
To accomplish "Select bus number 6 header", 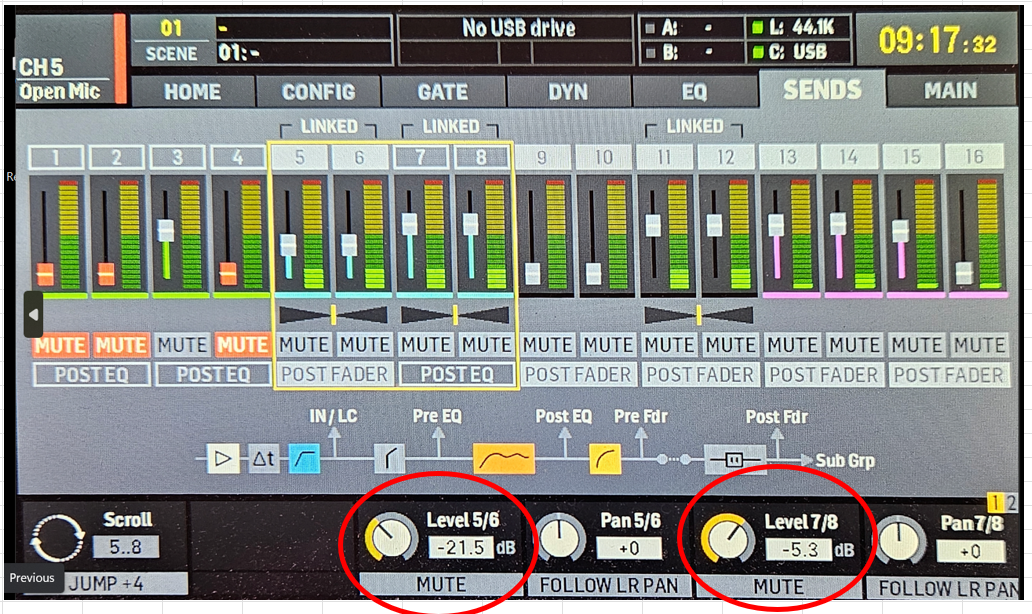I will tap(359, 157).
